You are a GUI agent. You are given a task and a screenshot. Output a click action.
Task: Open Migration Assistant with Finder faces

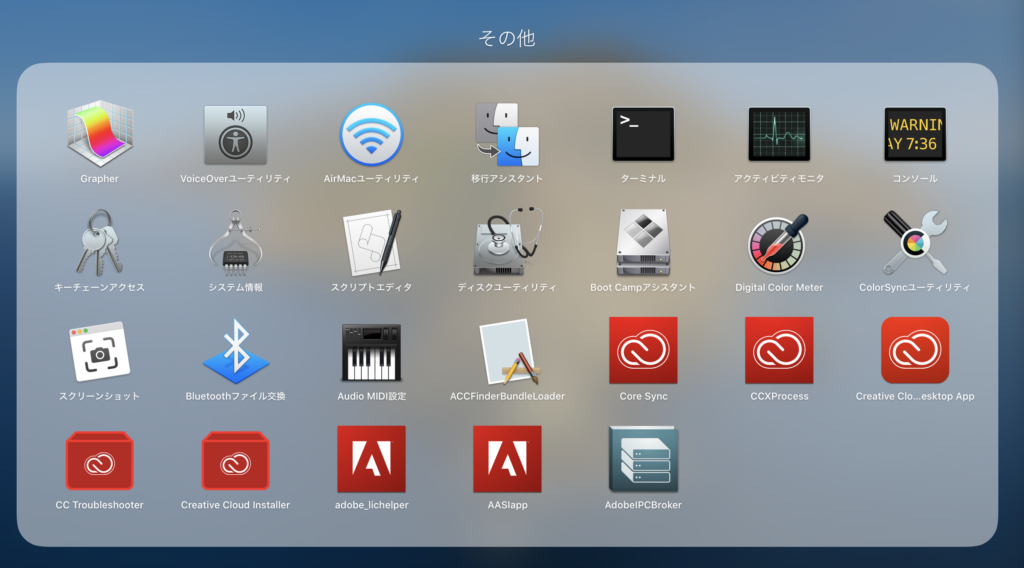(x=507, y=134)
